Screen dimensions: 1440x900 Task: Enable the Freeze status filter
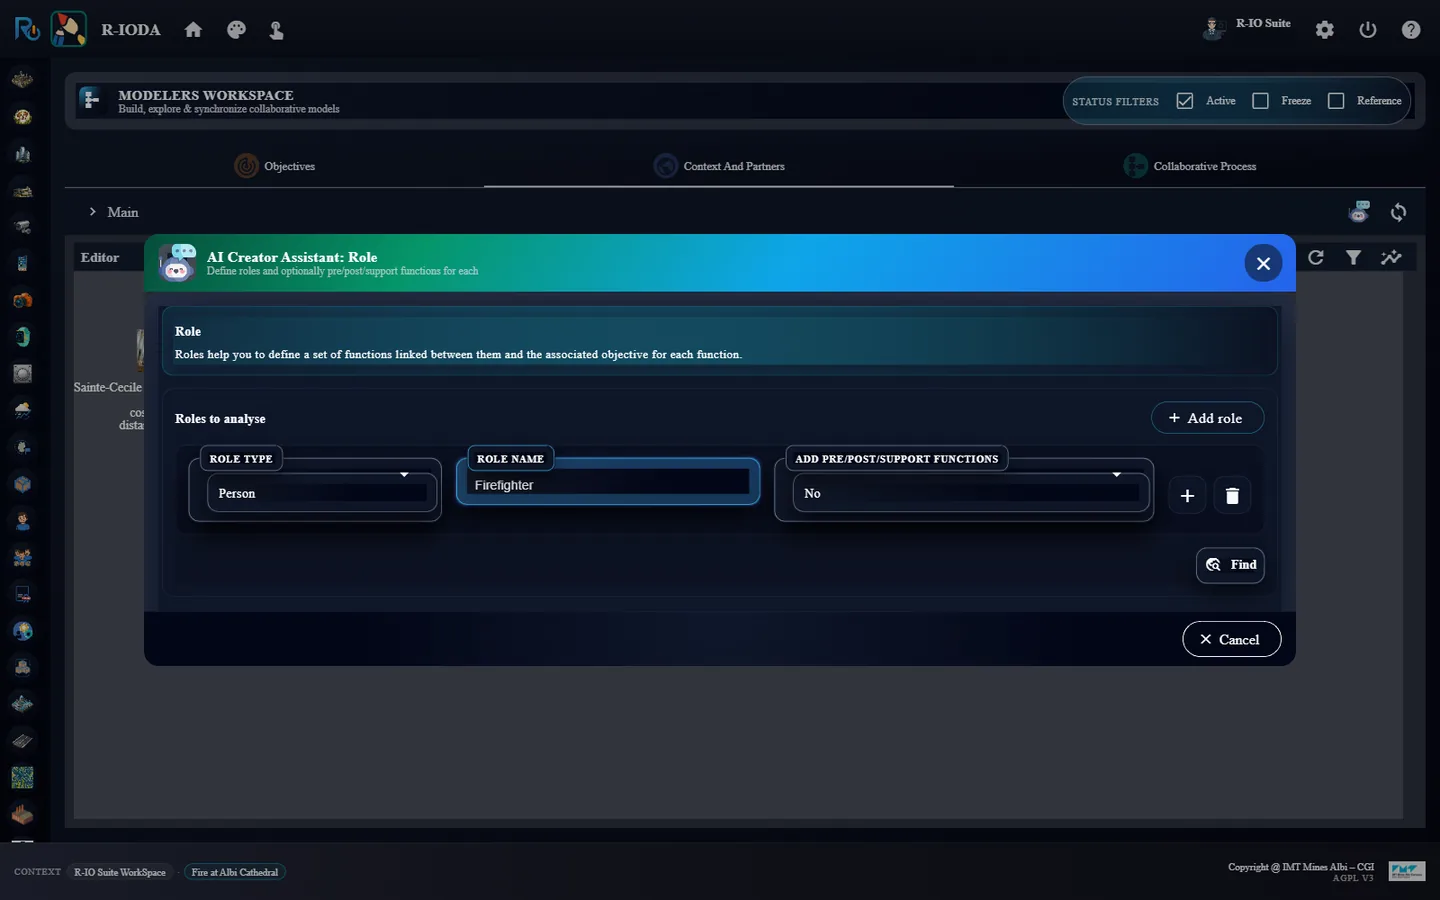pos(1260,101)
